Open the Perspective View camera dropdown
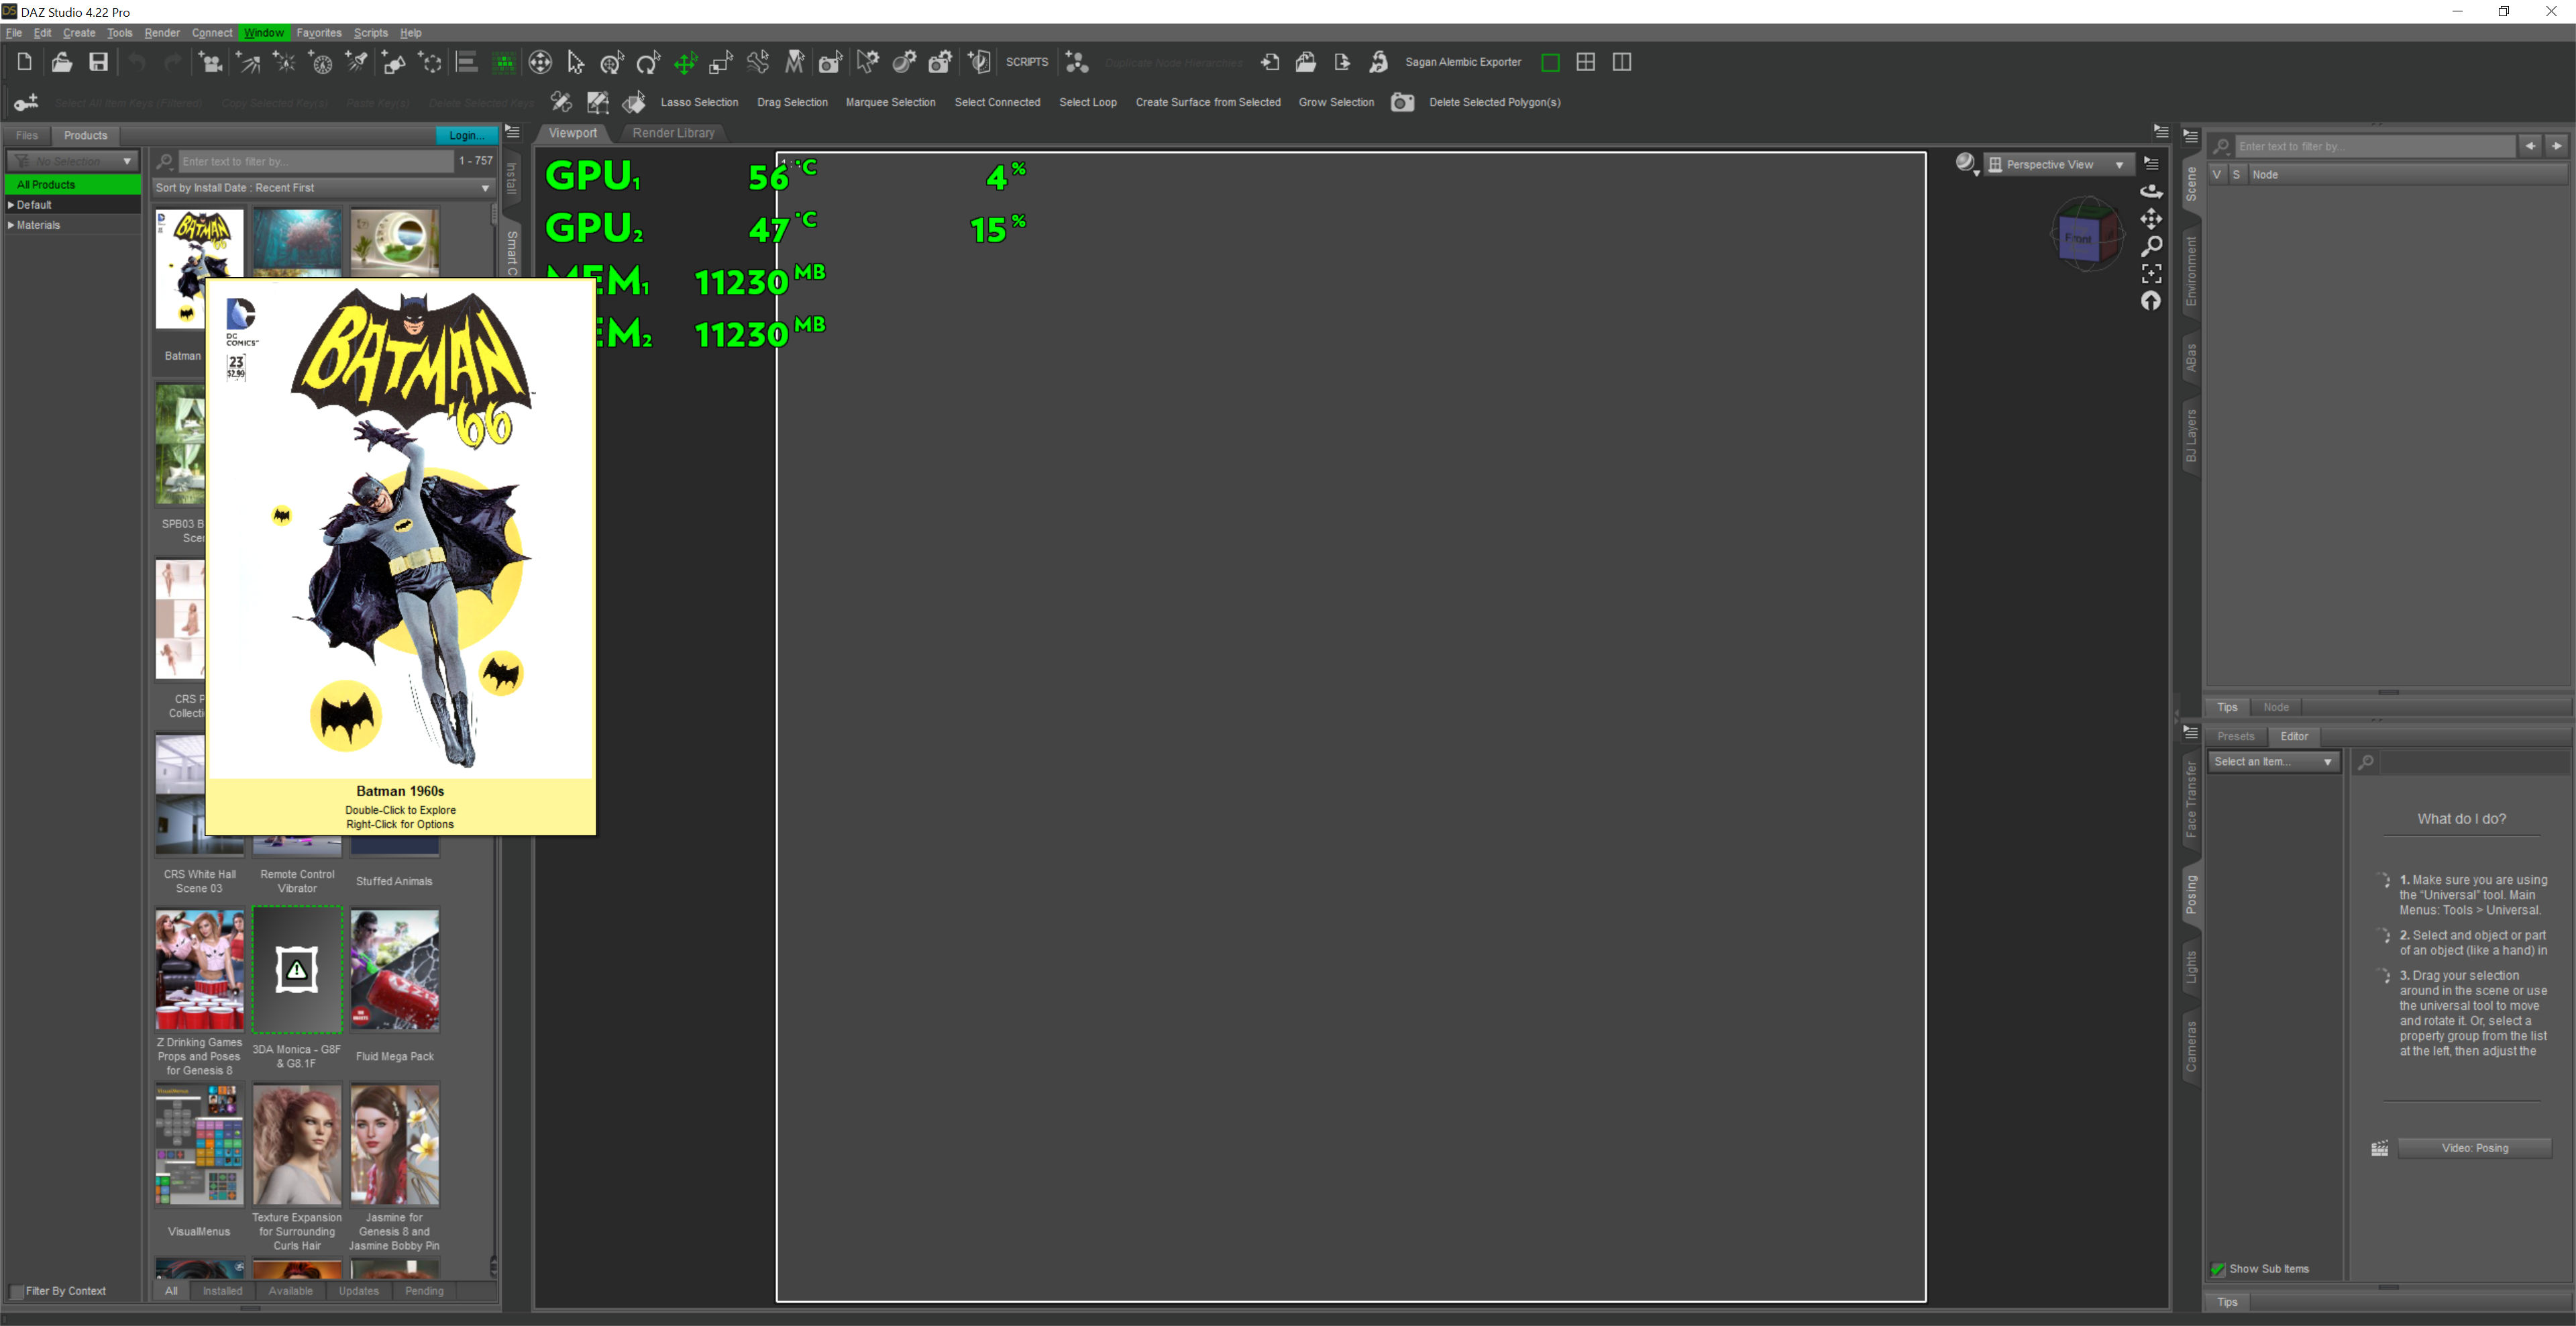The height and width of the screenshot is (1326, 2576). [2060, 165]
